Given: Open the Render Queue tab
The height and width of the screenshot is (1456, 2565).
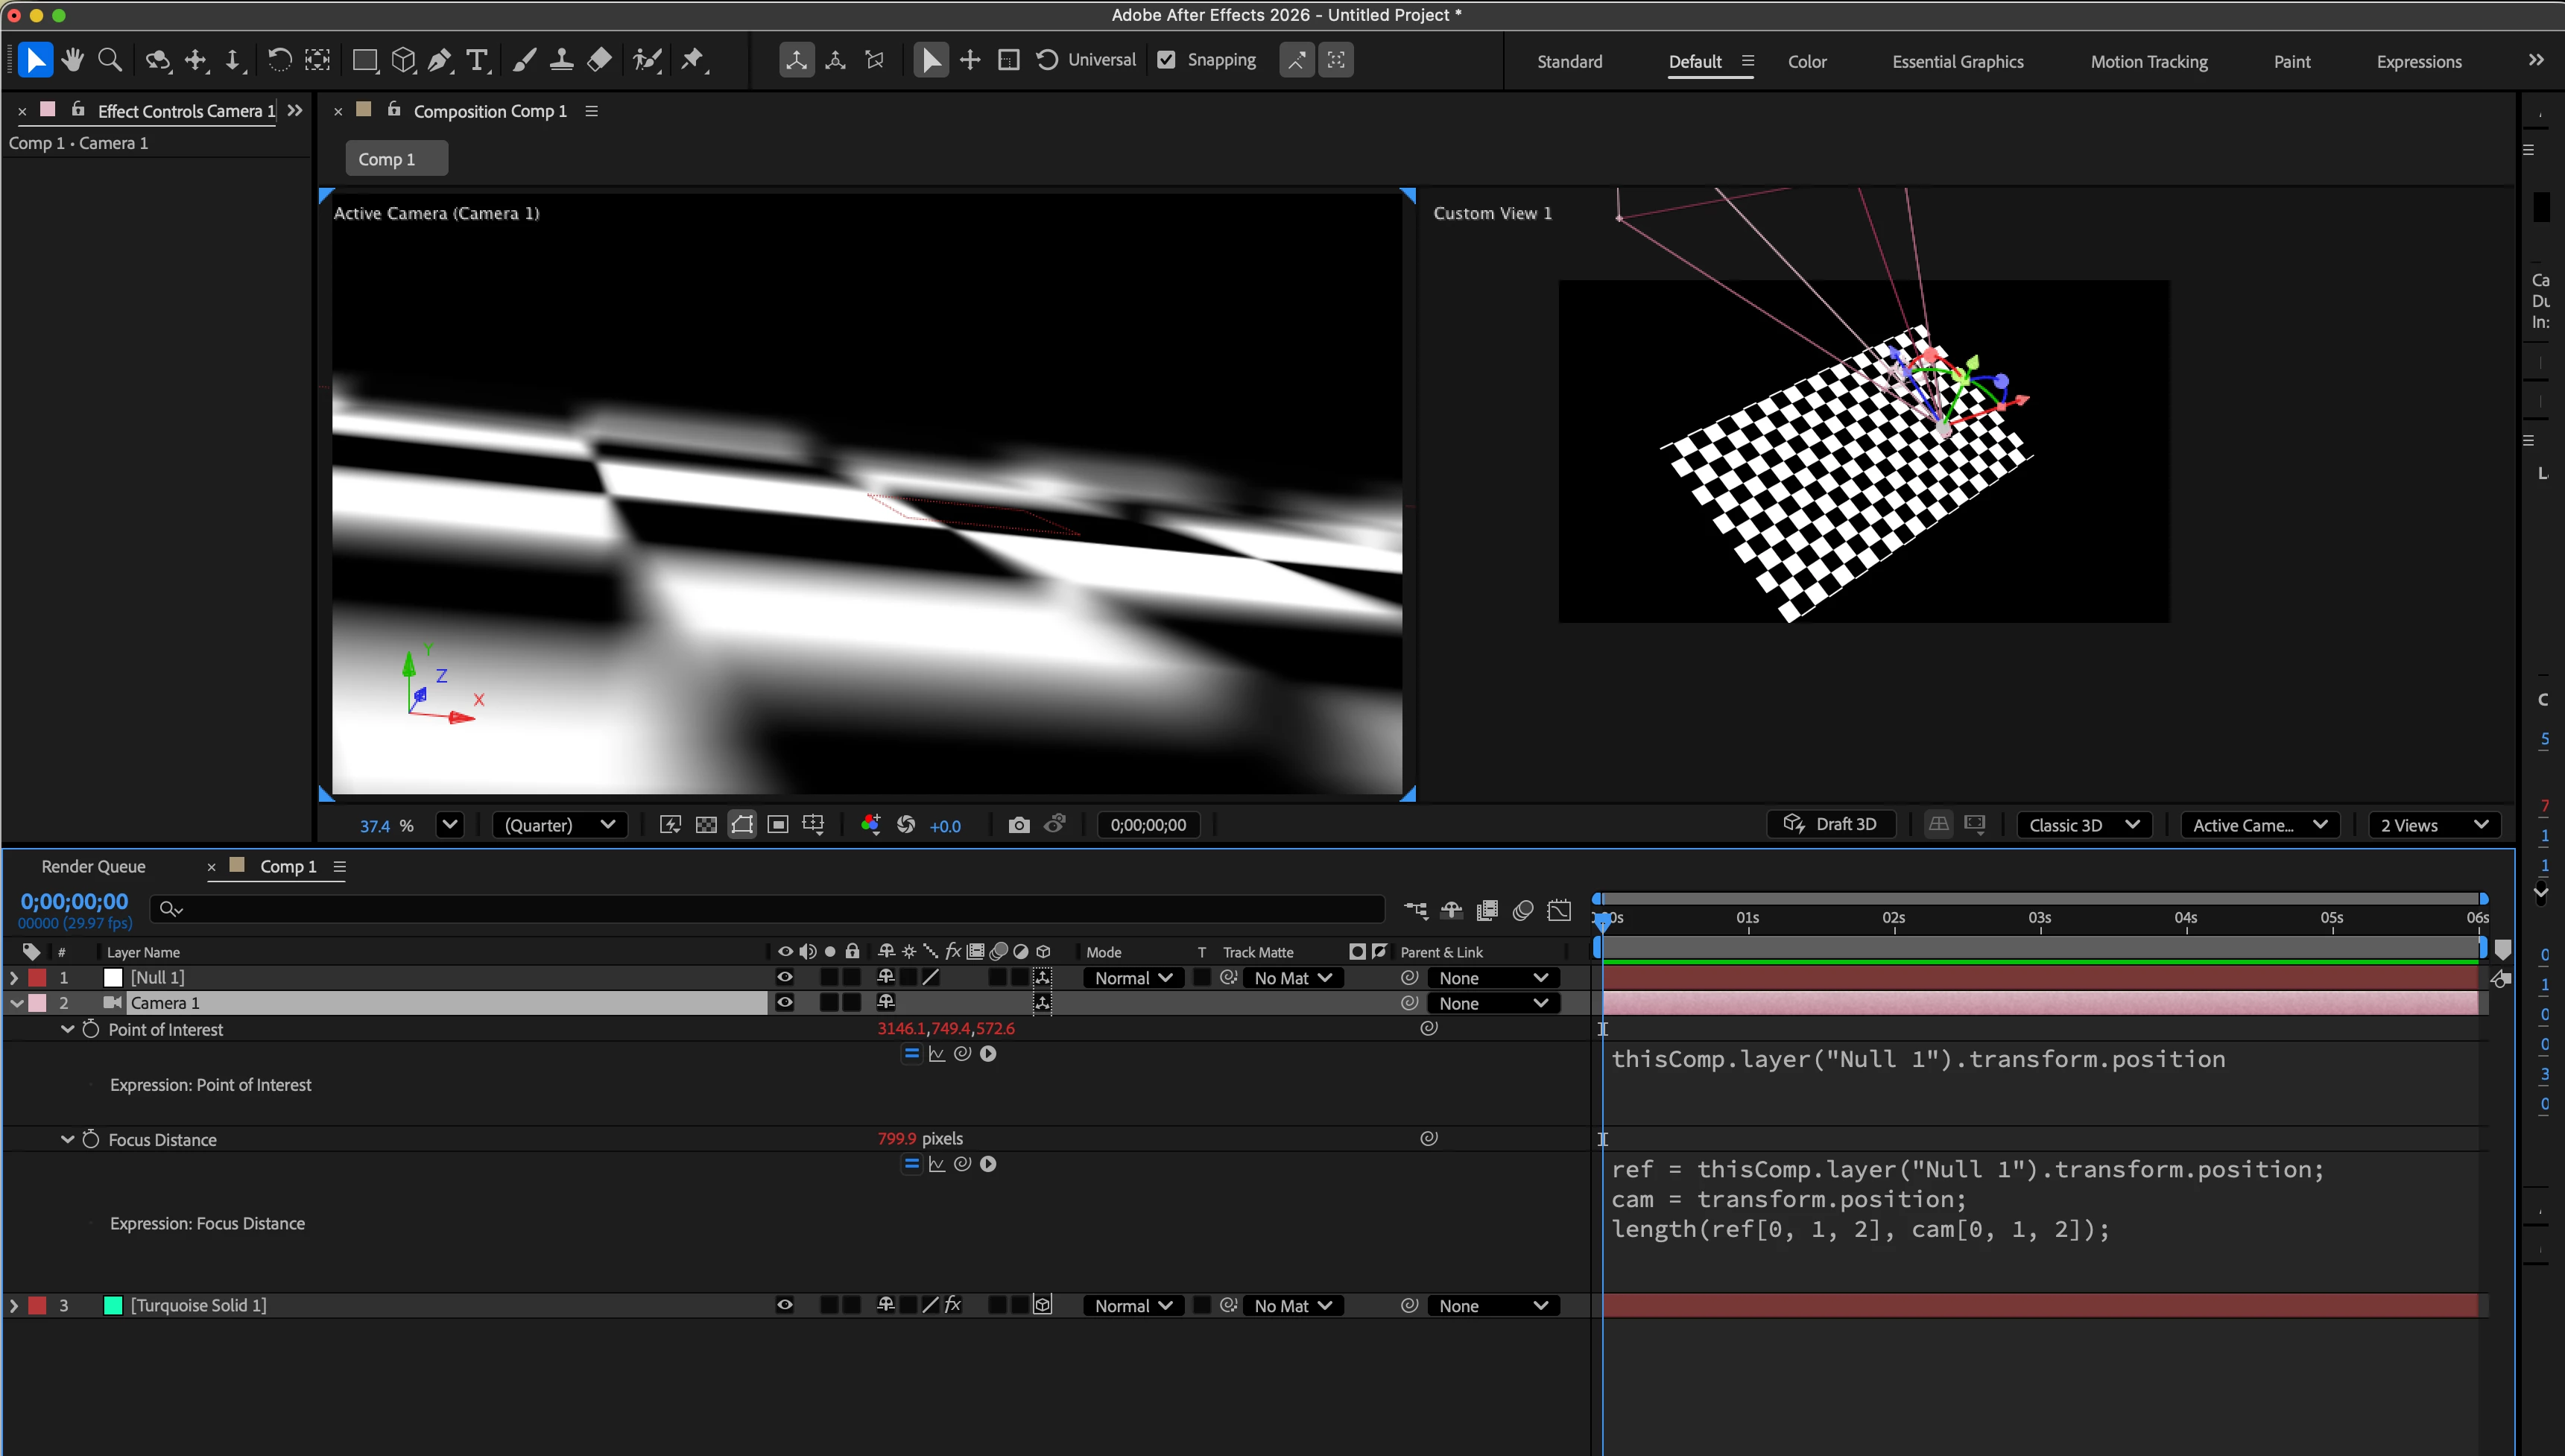Looking at the screenshot, I should coord(93,866).
